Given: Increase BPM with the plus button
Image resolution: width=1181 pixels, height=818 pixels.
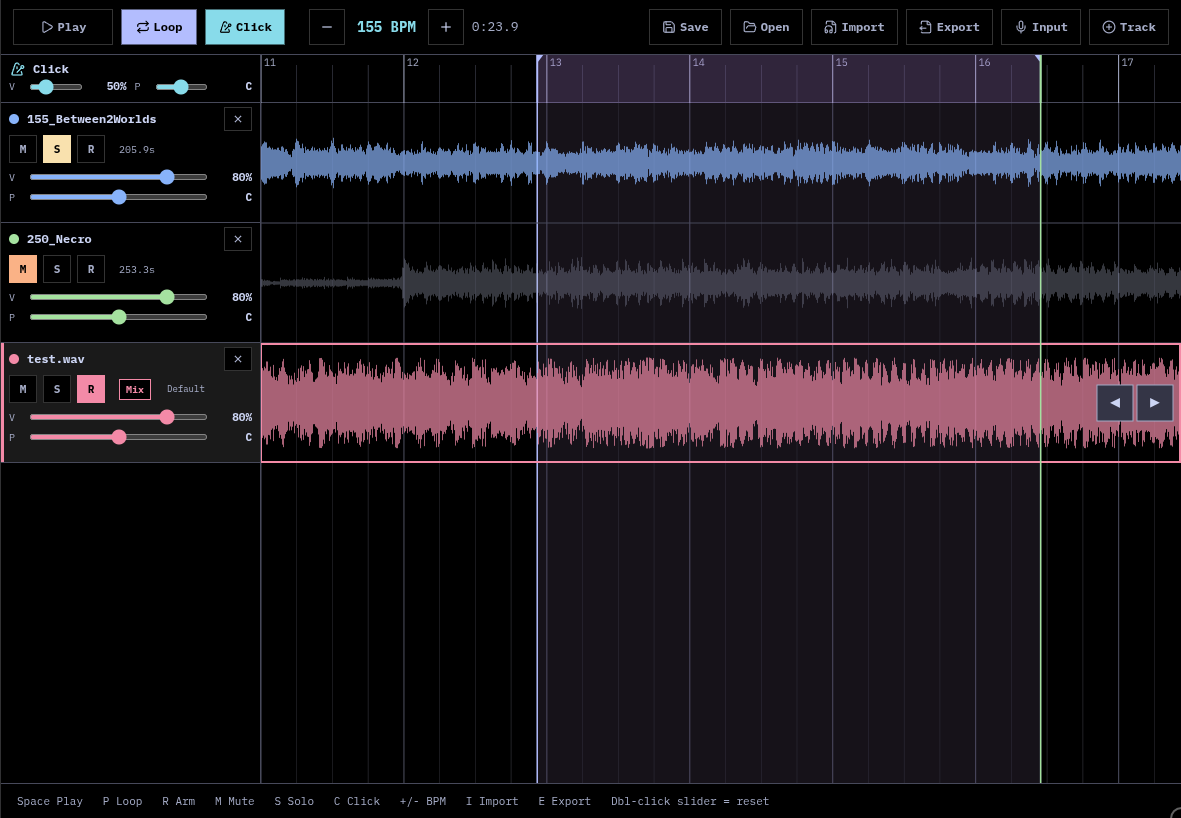Looking at the screenshot, I should pyautogui.click(x=446, y=27).
